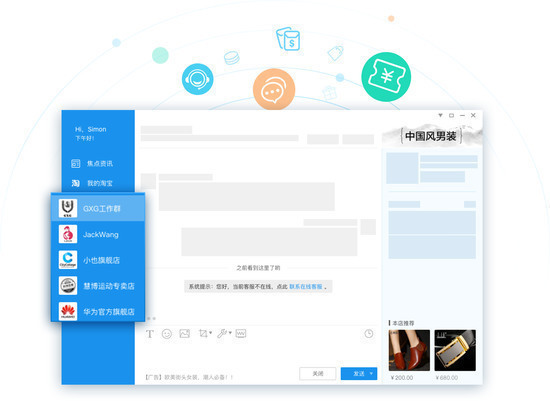This screenshot has height=401, width=550.
Task: Click the green coupon ticket icon
Action: [386, 77]
